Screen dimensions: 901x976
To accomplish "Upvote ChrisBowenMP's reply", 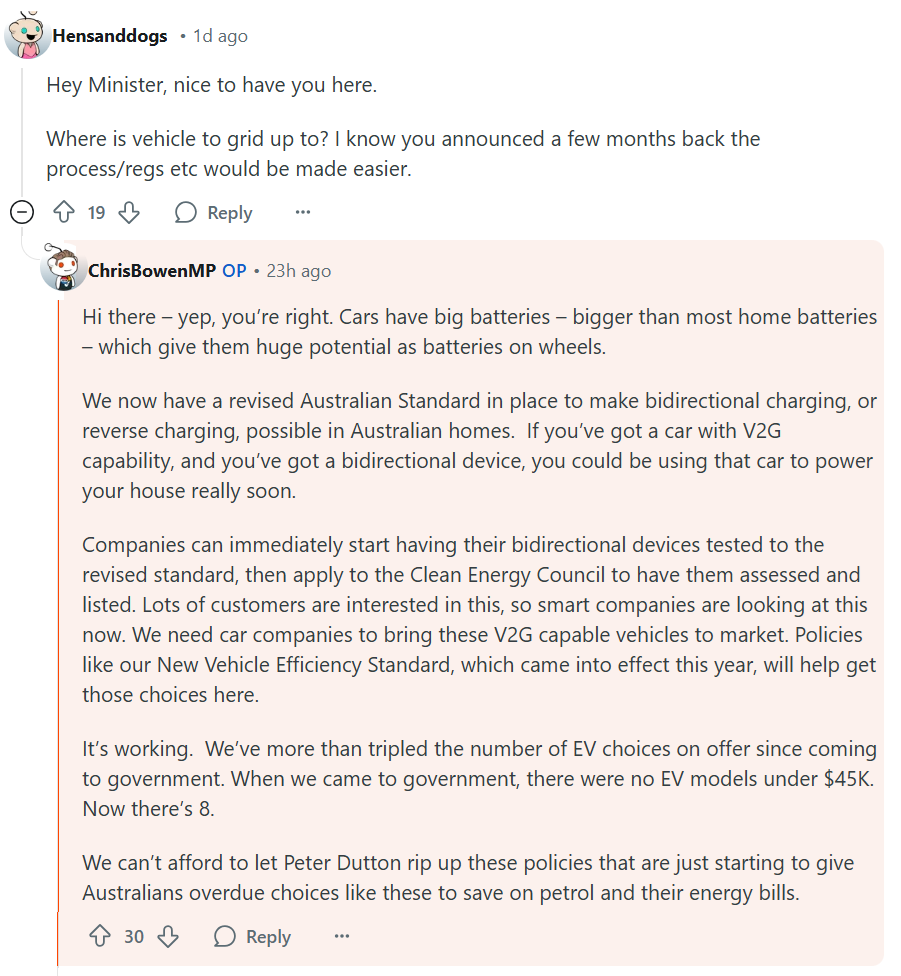I will point(100,937).
